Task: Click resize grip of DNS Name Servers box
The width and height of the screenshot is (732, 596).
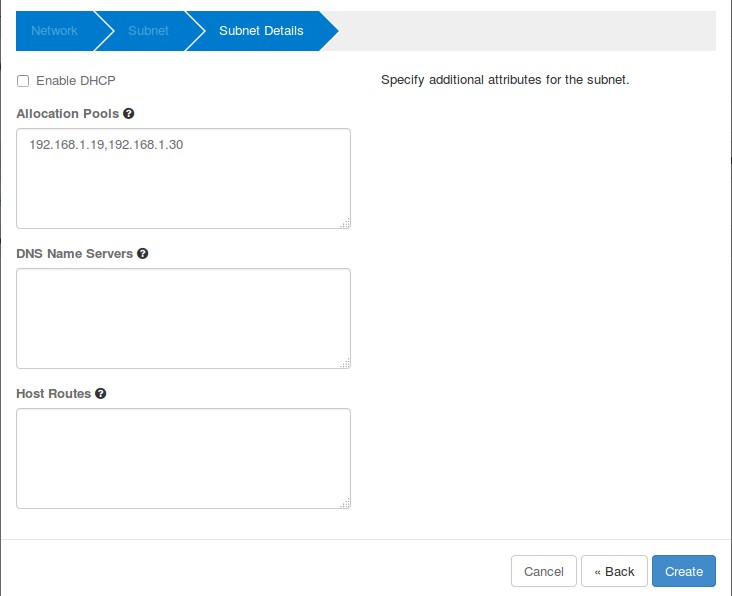Action: click(344, 363)
